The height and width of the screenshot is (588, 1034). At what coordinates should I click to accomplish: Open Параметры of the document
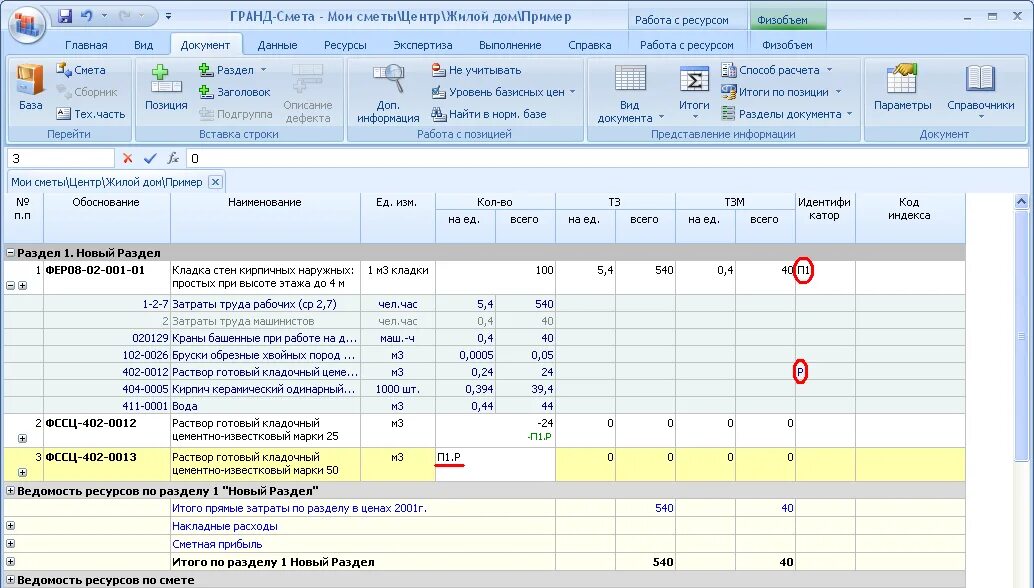pyautogui.click(x=902, y=86)
